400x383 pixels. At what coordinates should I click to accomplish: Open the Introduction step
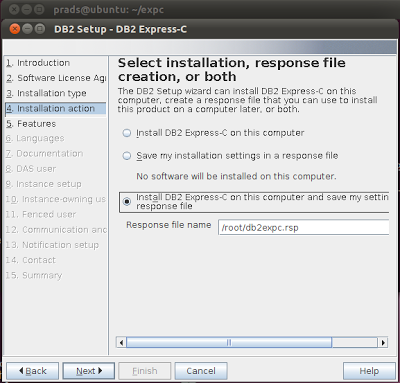click(x=38, y=63)
